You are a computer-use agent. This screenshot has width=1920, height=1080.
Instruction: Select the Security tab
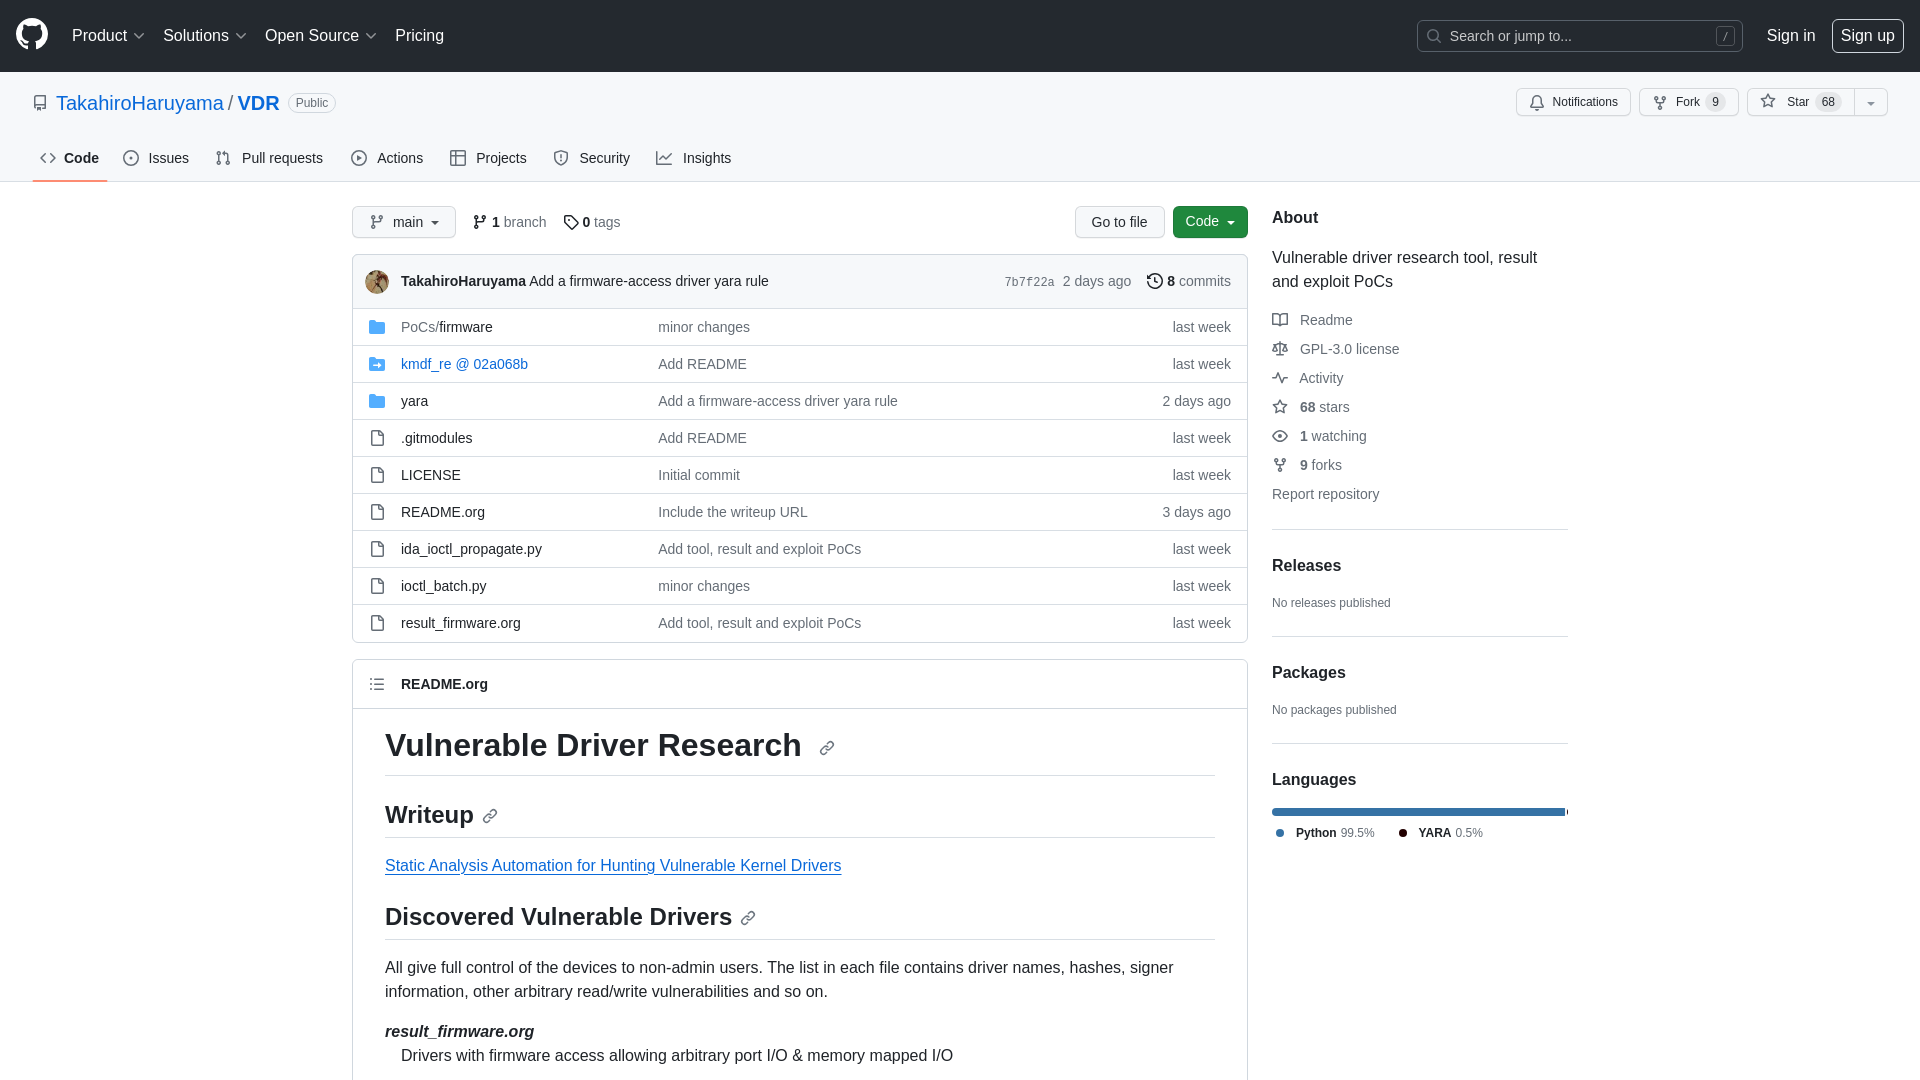tap(591, 157)
